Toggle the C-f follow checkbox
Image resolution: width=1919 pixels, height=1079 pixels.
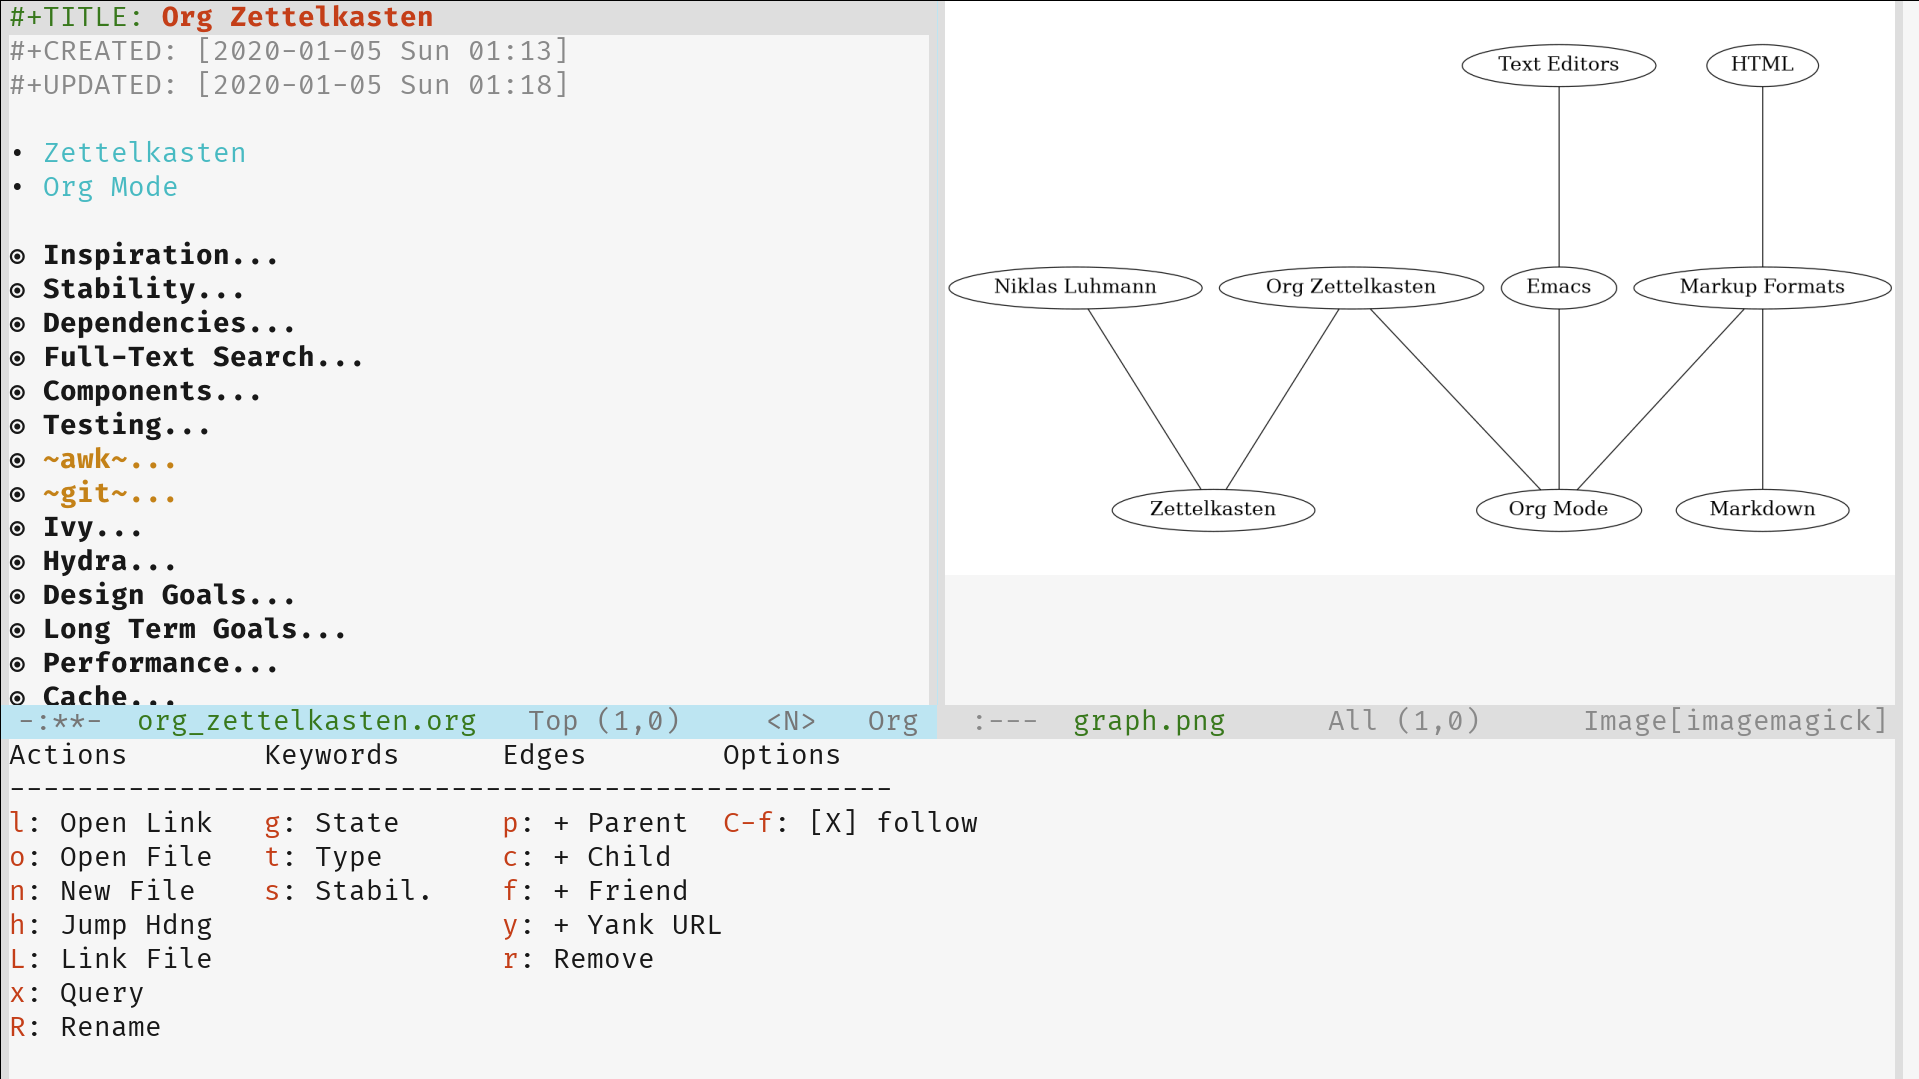[x=833, y=823]
